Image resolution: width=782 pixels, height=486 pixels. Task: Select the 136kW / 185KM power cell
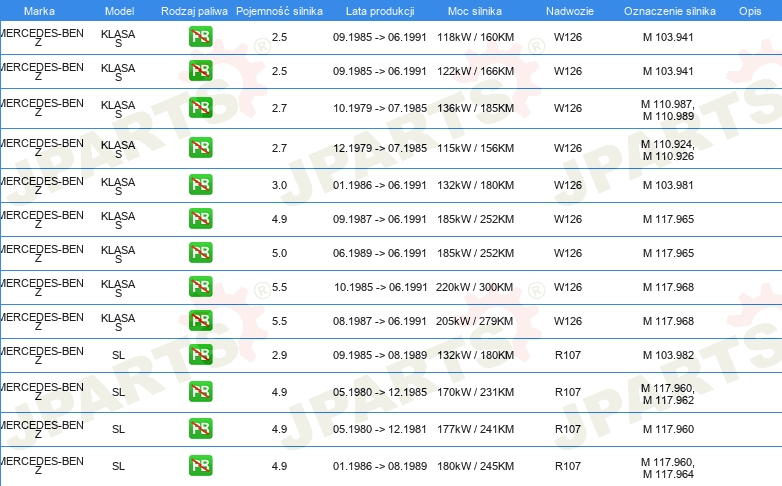click(475, 108)
